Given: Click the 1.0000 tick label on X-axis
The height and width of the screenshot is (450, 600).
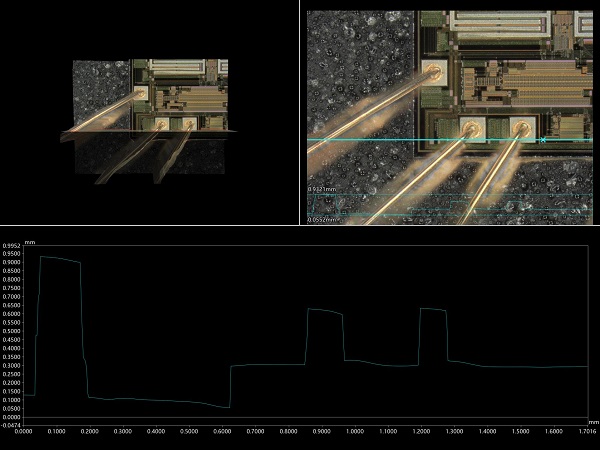Looking at the screenshot, I should pyautogui.click(x=355, y=432).
